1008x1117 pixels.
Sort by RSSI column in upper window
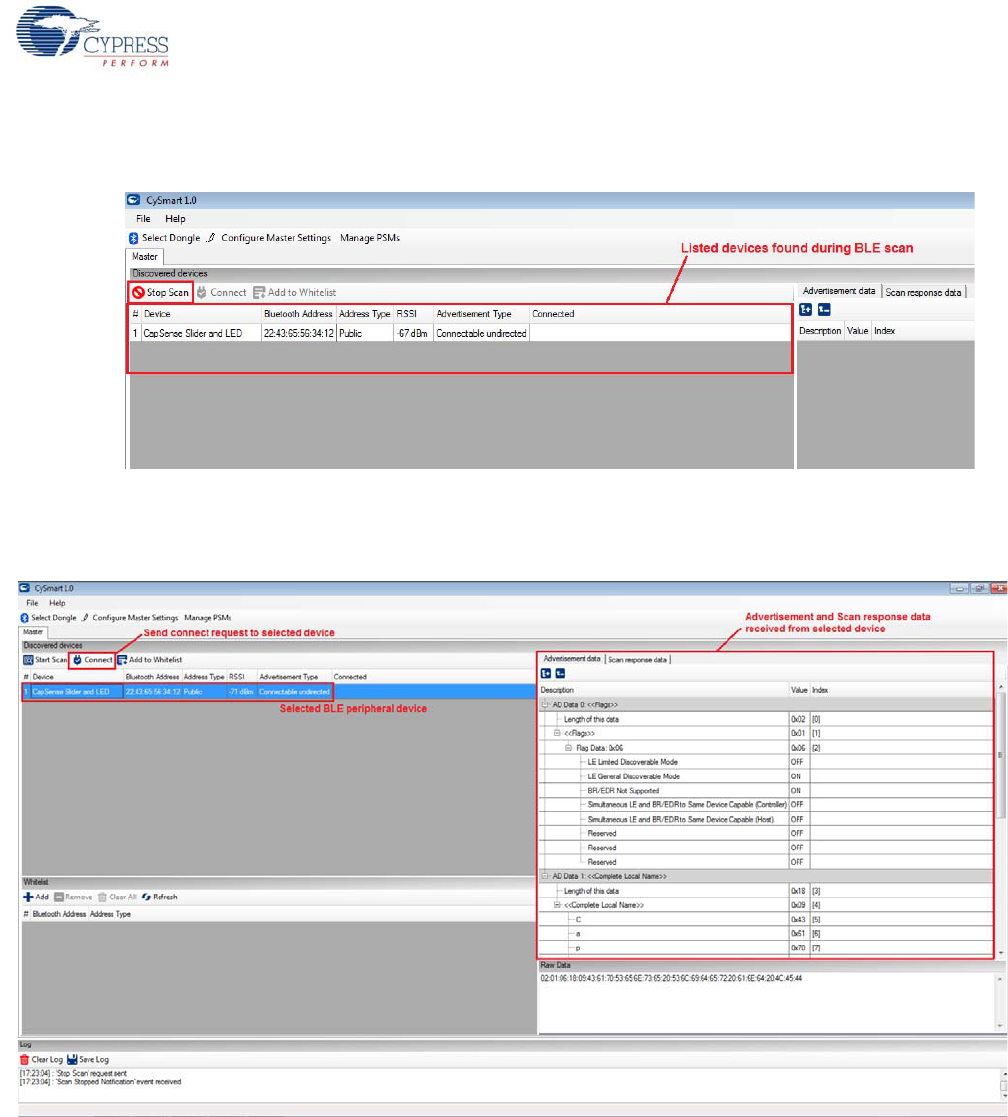coord(412,313)
